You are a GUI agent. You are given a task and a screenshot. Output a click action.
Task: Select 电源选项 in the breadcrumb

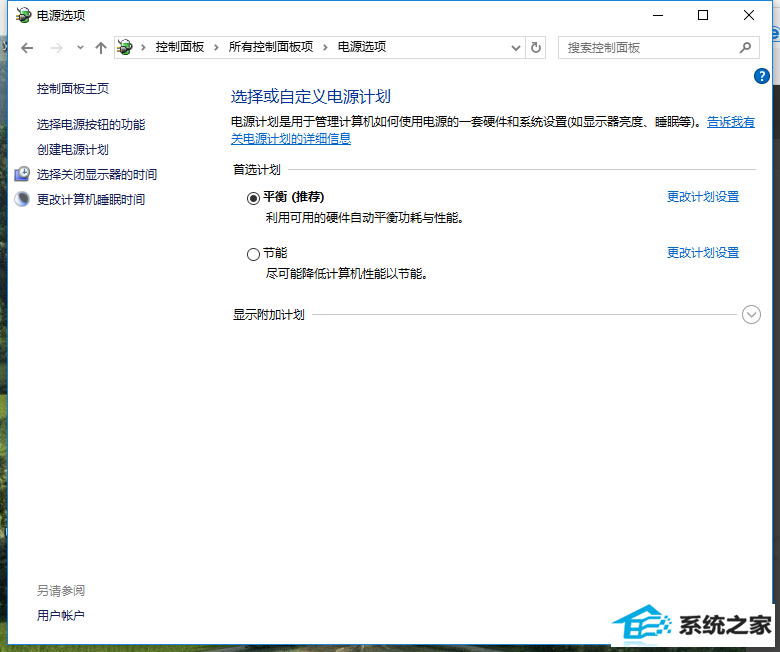coord(362,47)
